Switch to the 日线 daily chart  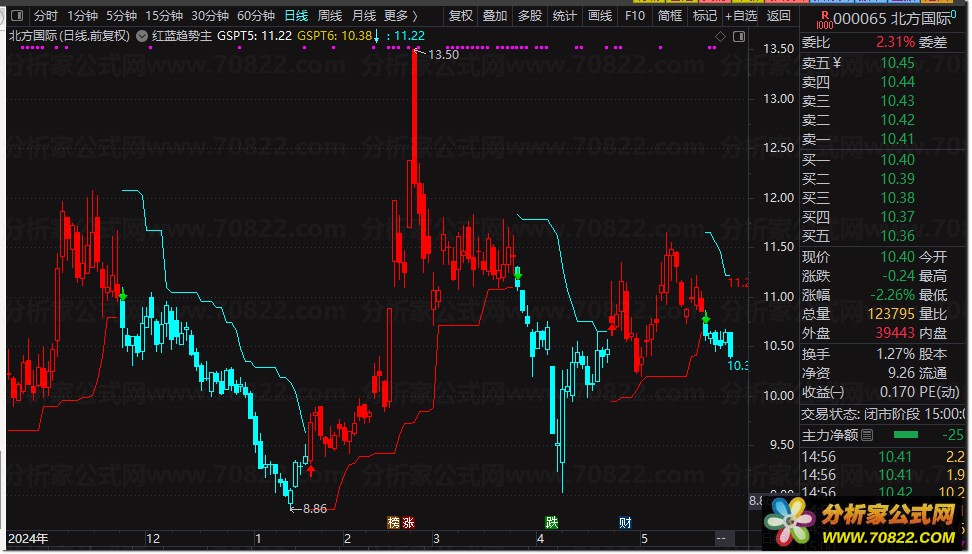pos(296,15)
